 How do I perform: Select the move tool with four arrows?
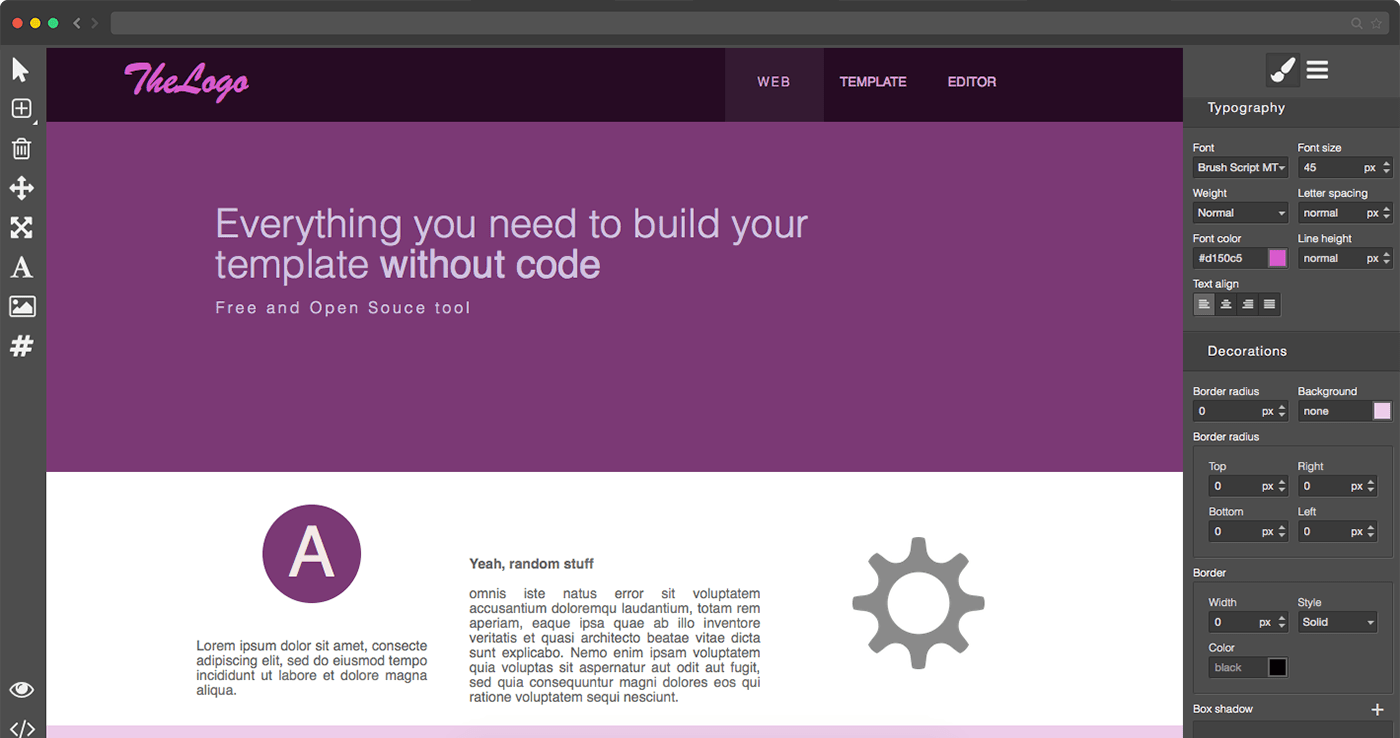[21, 188]
